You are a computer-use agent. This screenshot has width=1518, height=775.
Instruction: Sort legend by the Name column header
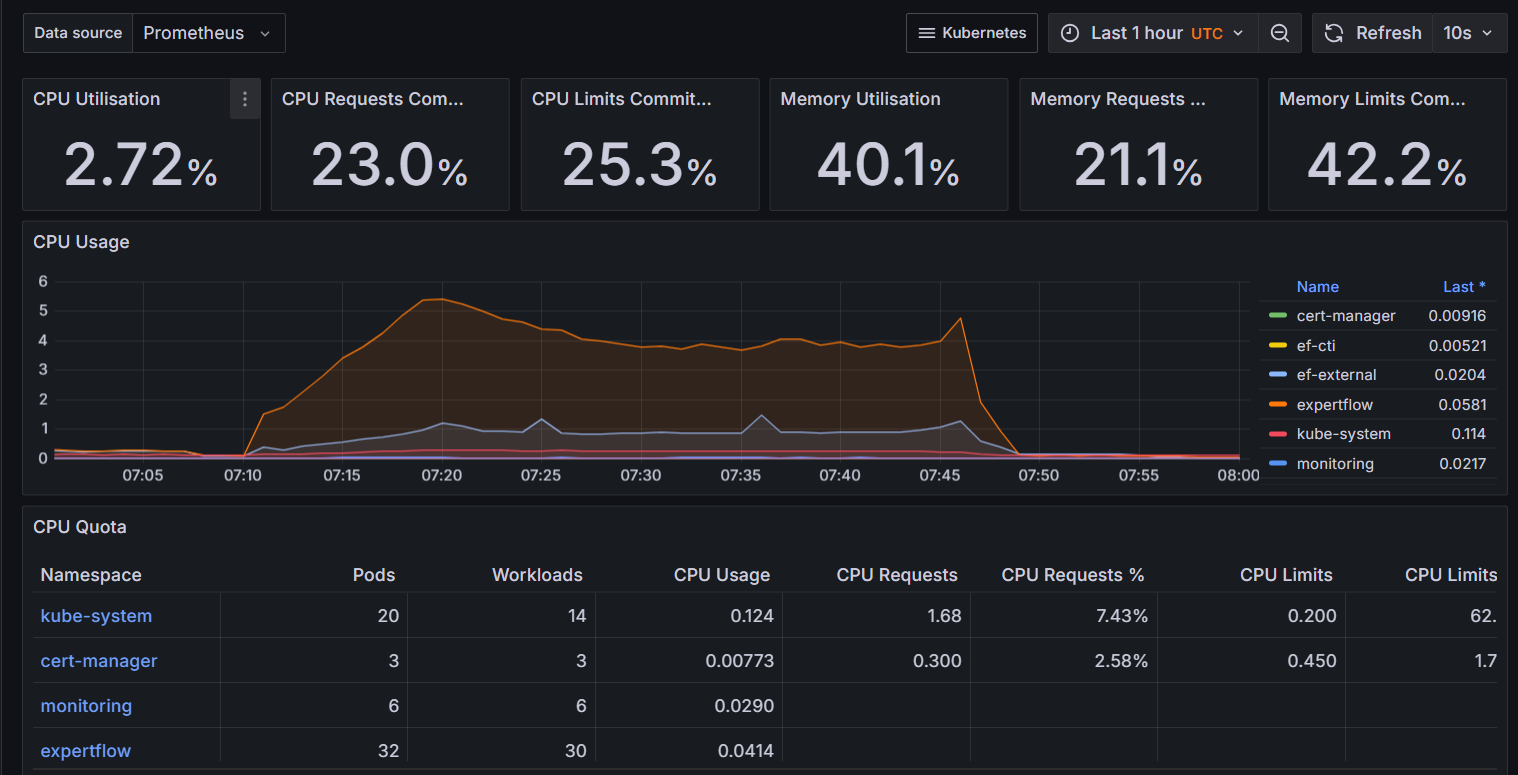coord(1317,287)
